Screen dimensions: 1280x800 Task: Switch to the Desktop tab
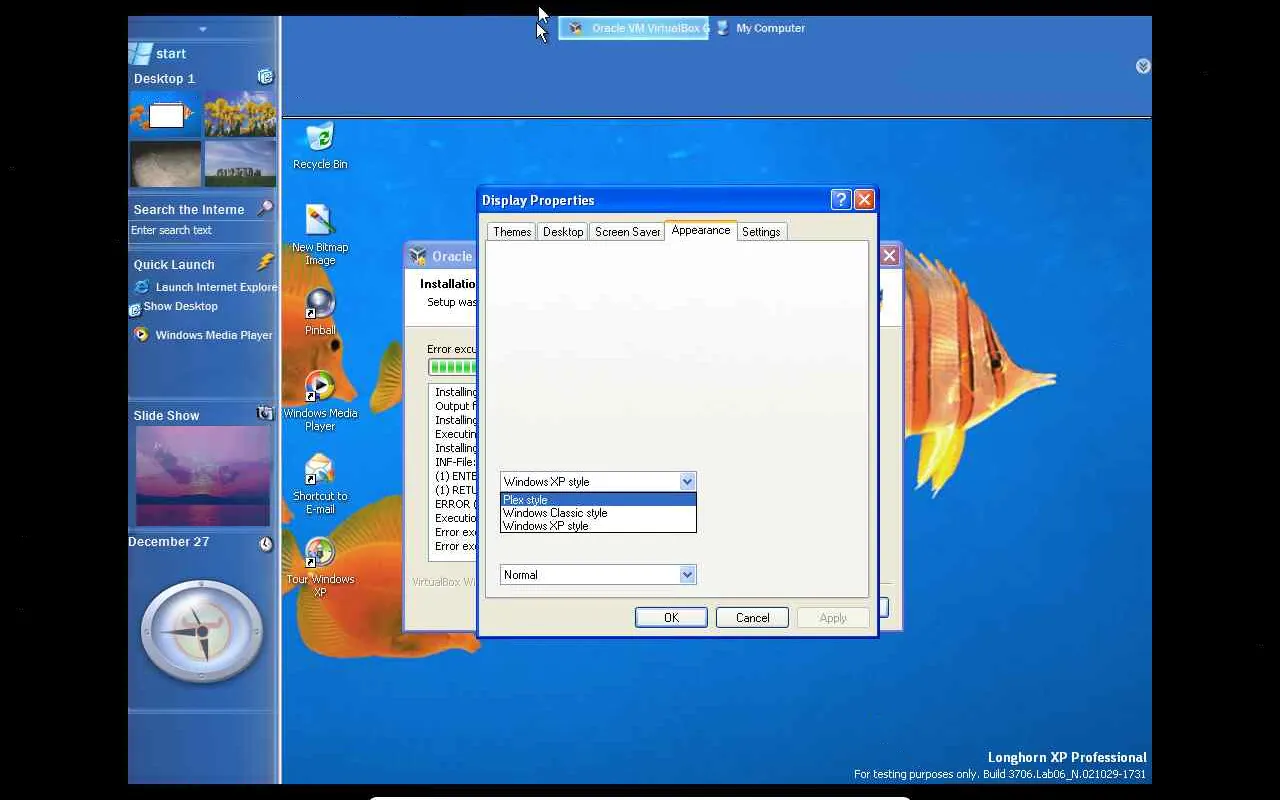coord(563,232)
